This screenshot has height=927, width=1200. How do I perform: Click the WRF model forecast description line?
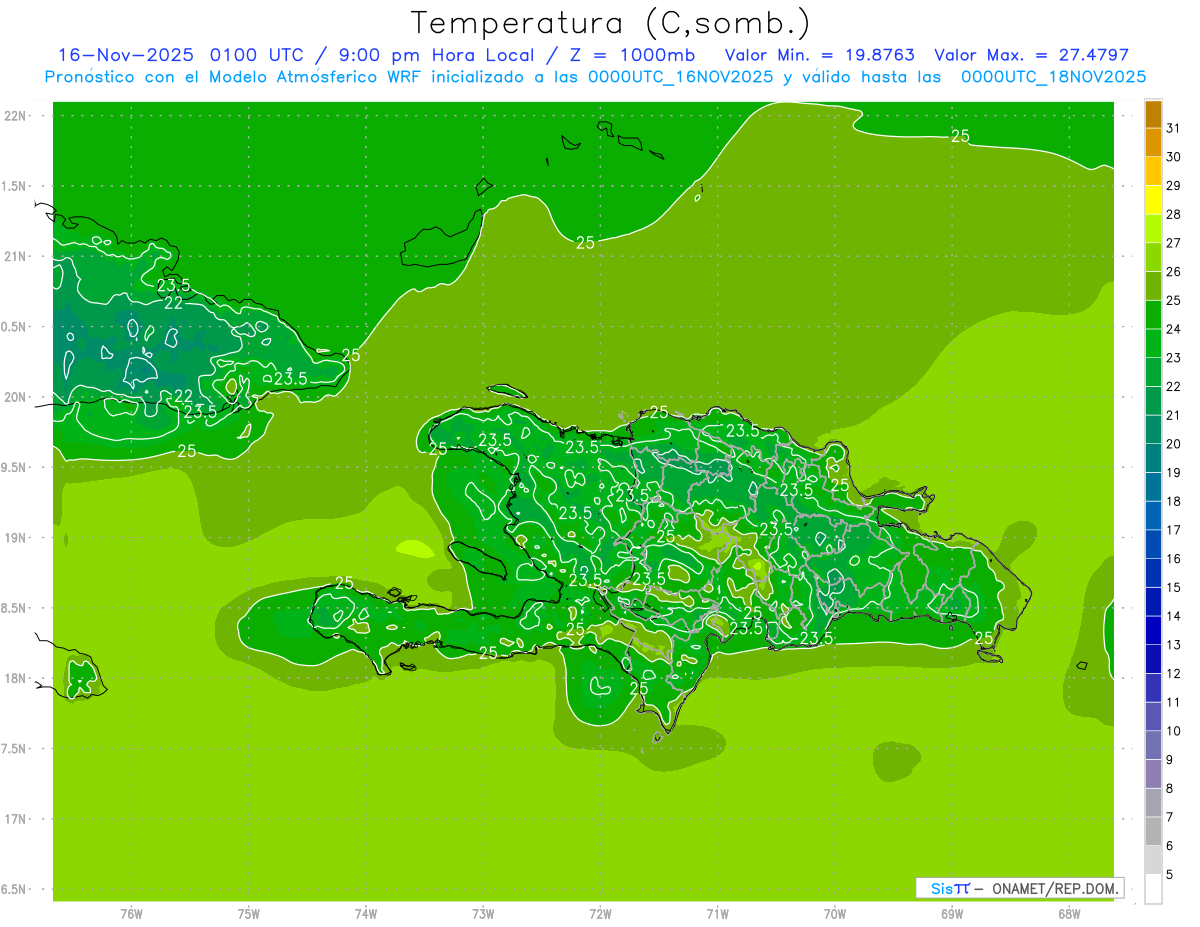(x=595, y=77)
